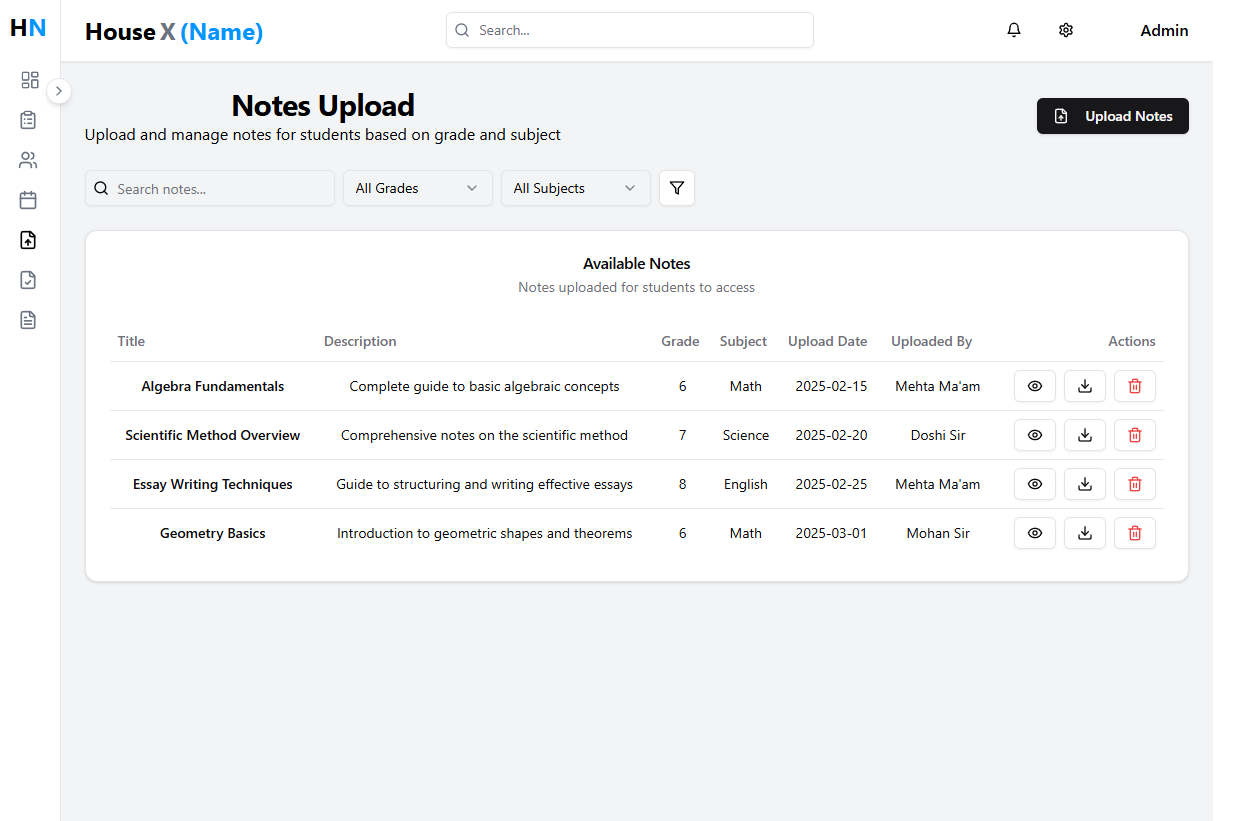Expand the sidebar with the chevron arrow
This screenshot has height=821, width=1252.
tap(59, 91)
